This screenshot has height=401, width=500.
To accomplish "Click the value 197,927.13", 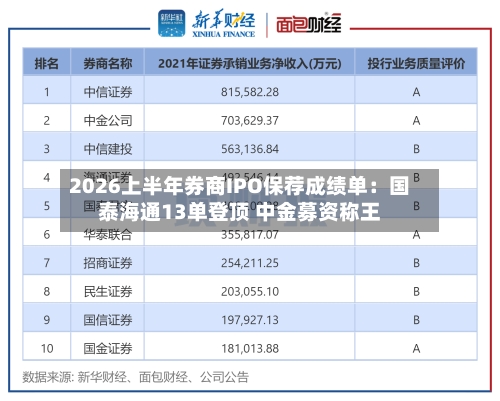I will point(250,320).
